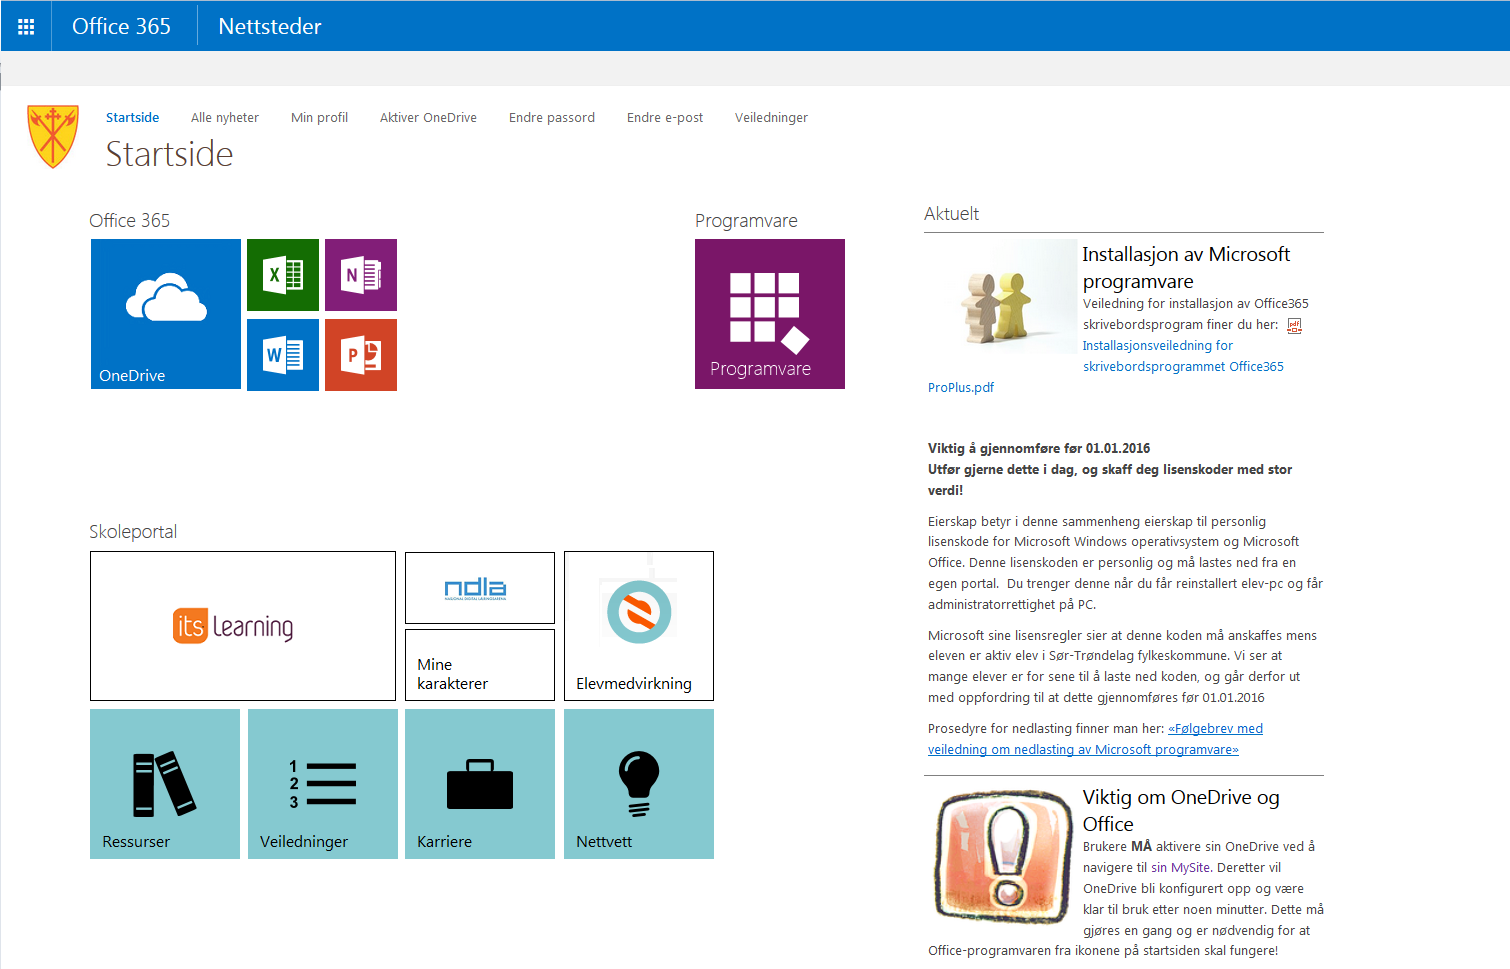Image resolution: width=1510 pixels, height=969 pixels.
Task: Go to Alle nyheter
Action: [225, 117]
